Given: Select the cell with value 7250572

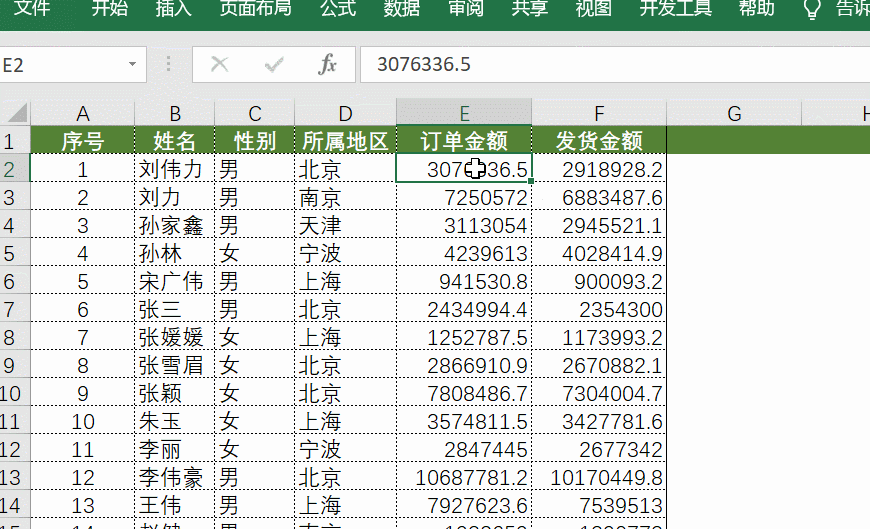Looking at the screenshot, I should click(x=464, y=197).
